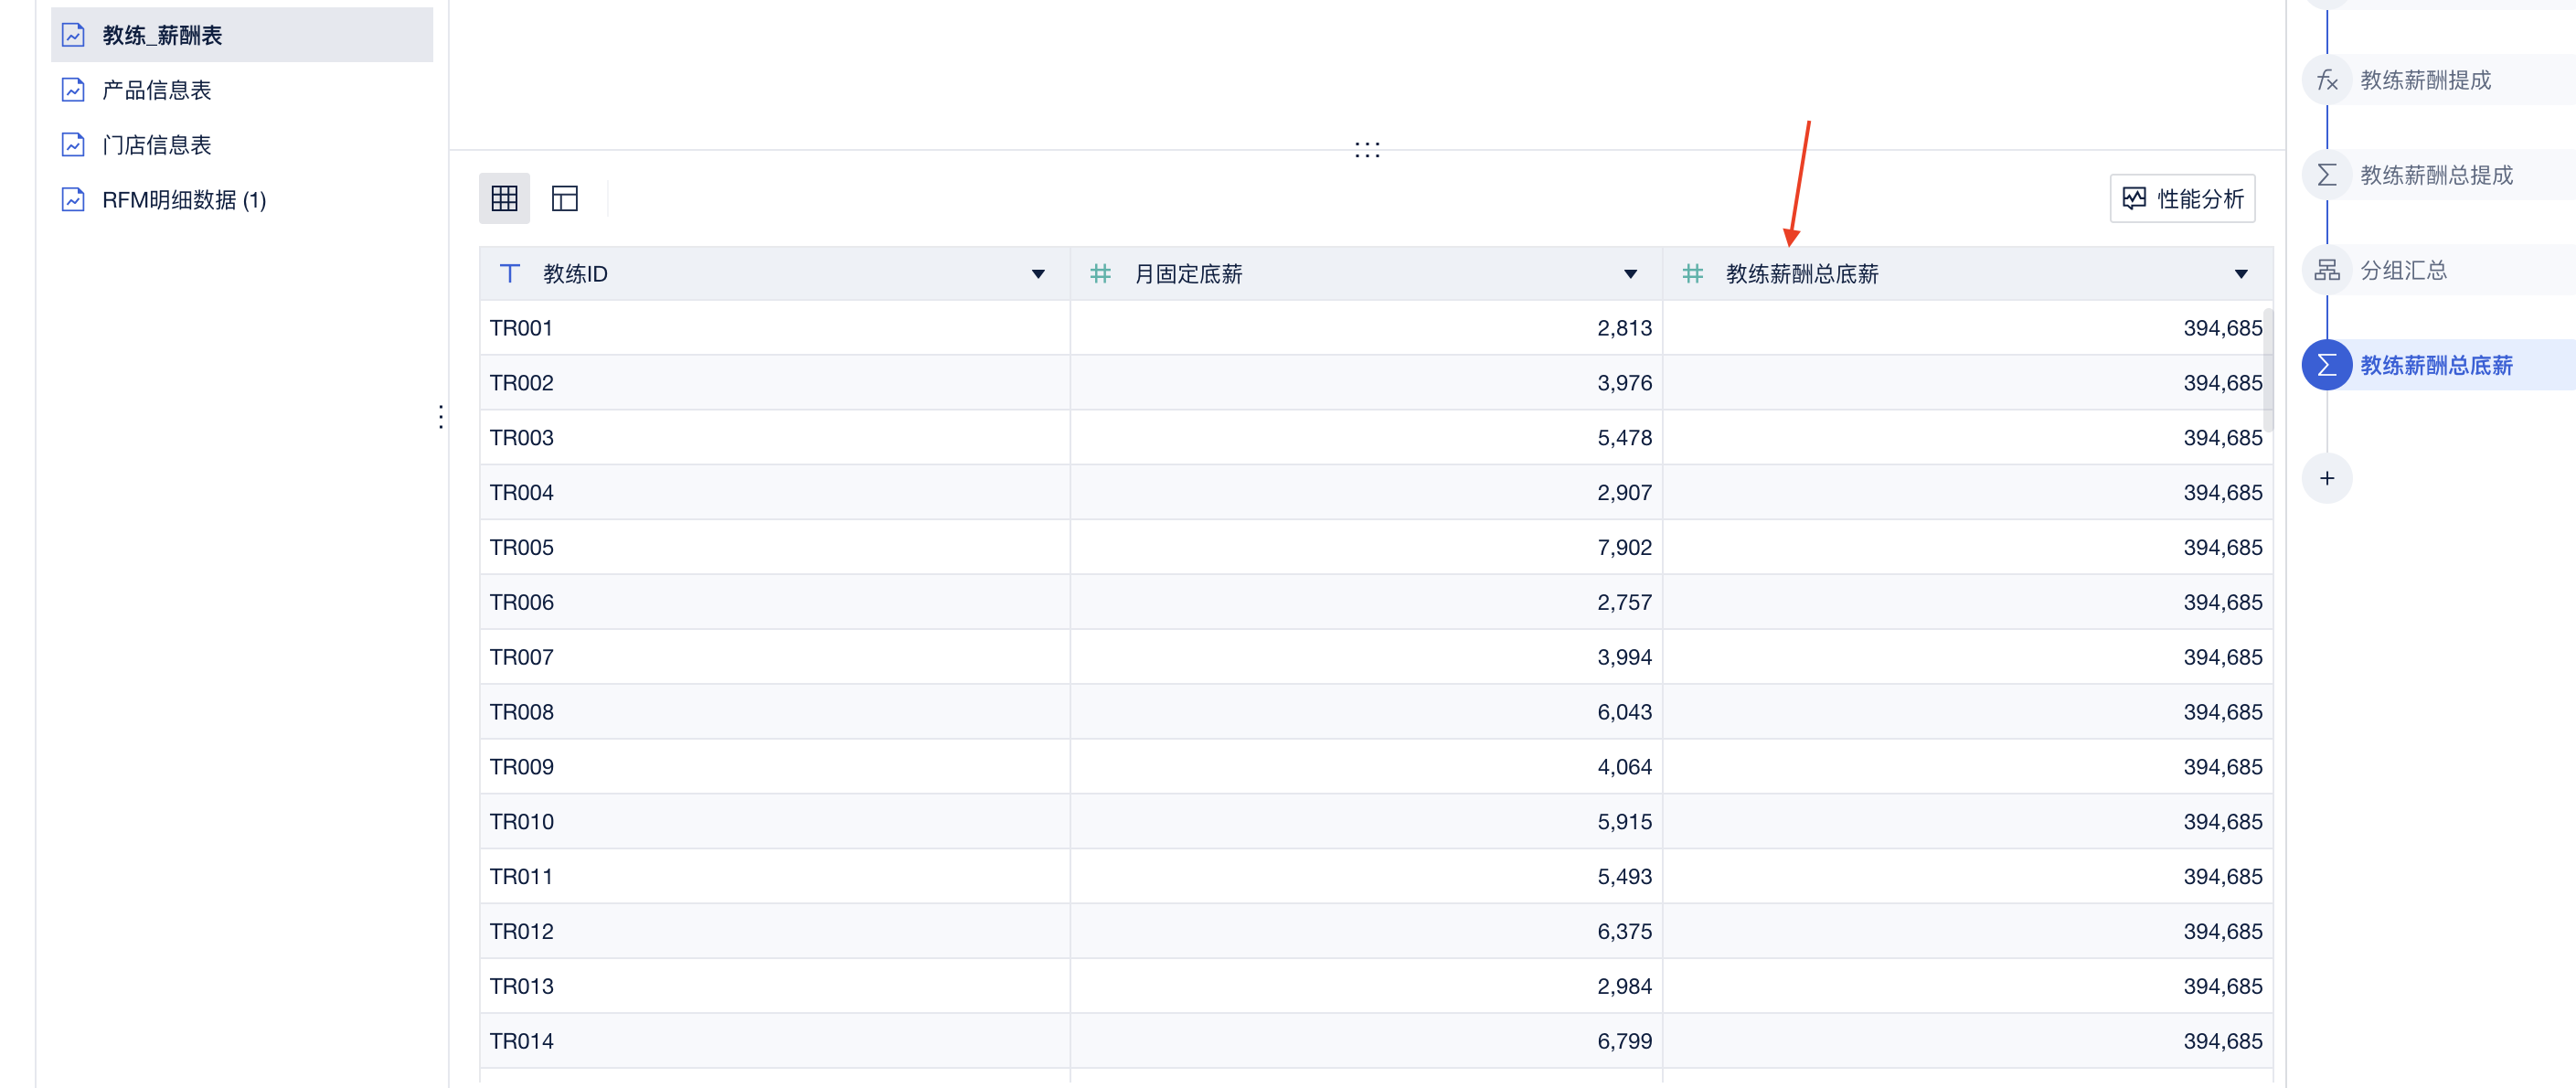The height and width of the screenshot is (1088, 2576).
Task: Click the sidebar vertical resize handle
Action: [441, 416]
